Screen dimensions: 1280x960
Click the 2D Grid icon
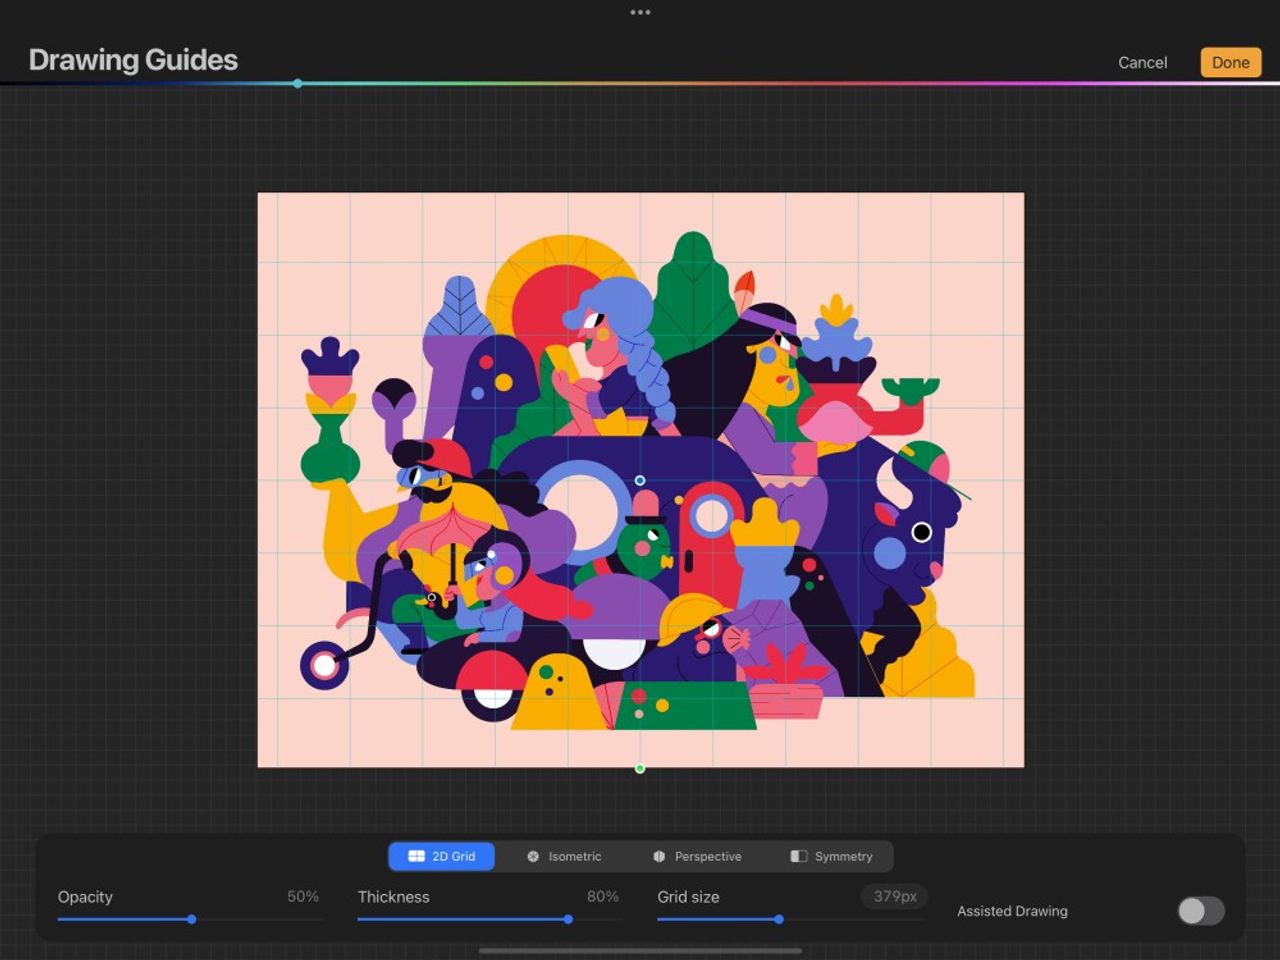pos(415,856)
